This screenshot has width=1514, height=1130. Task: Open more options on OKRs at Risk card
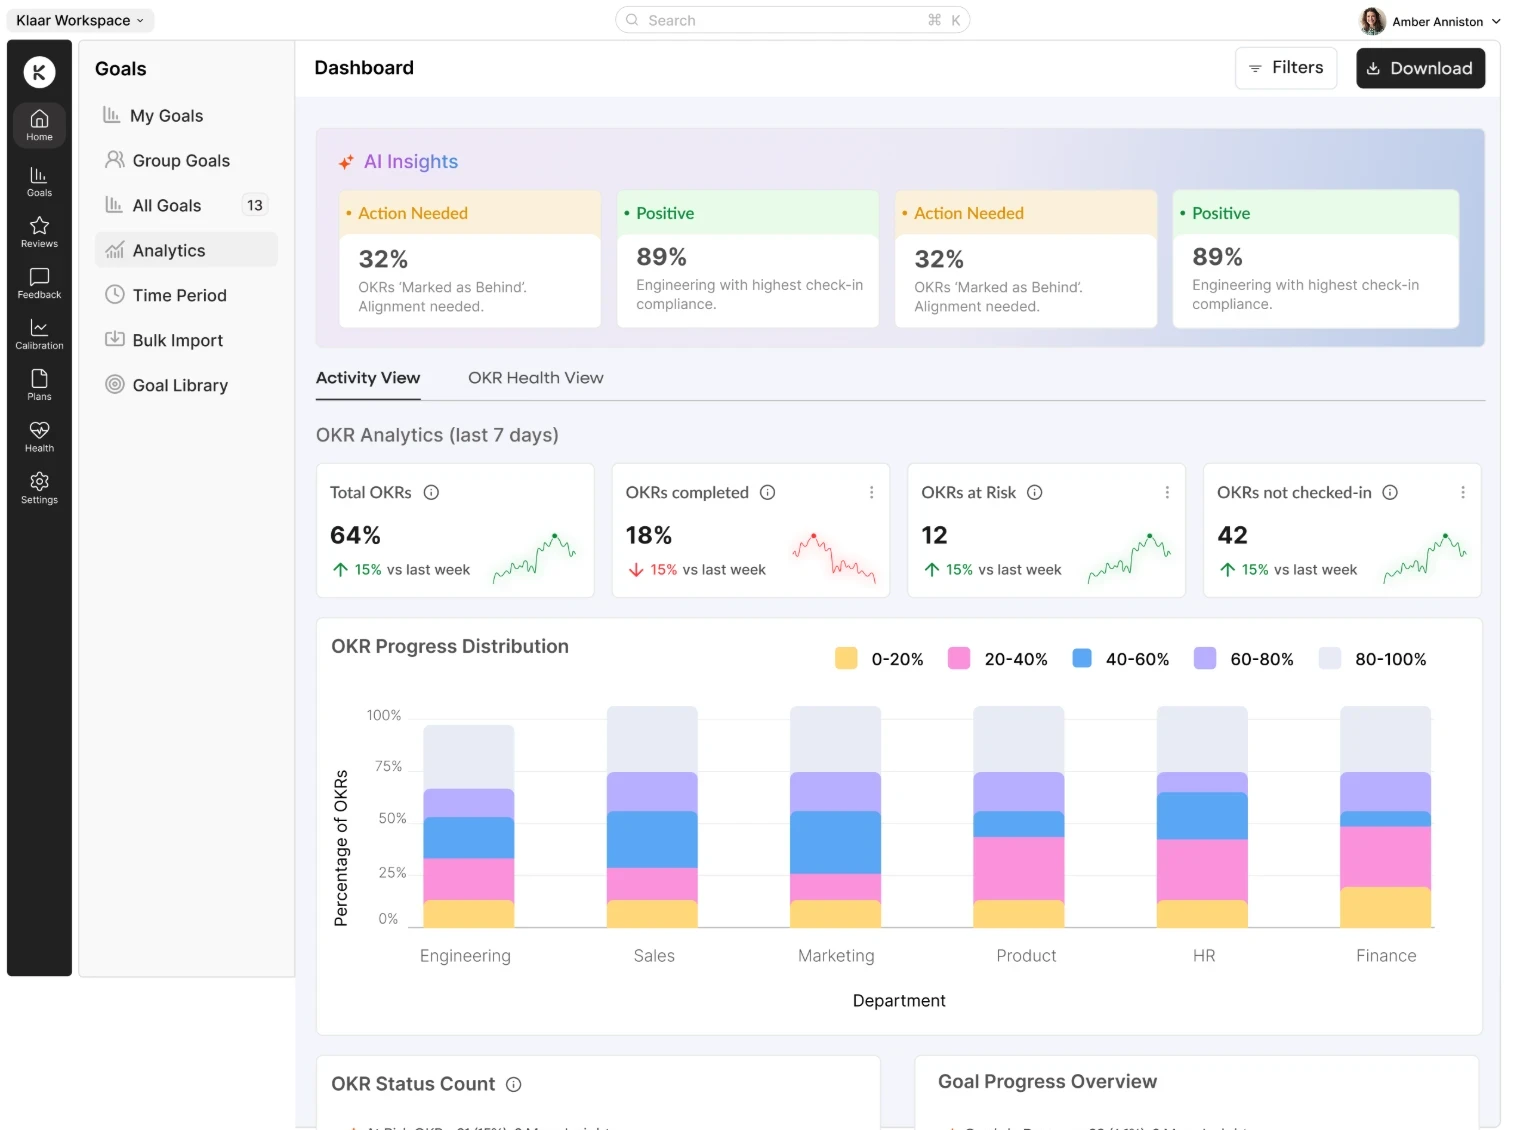click(1167, 492)
